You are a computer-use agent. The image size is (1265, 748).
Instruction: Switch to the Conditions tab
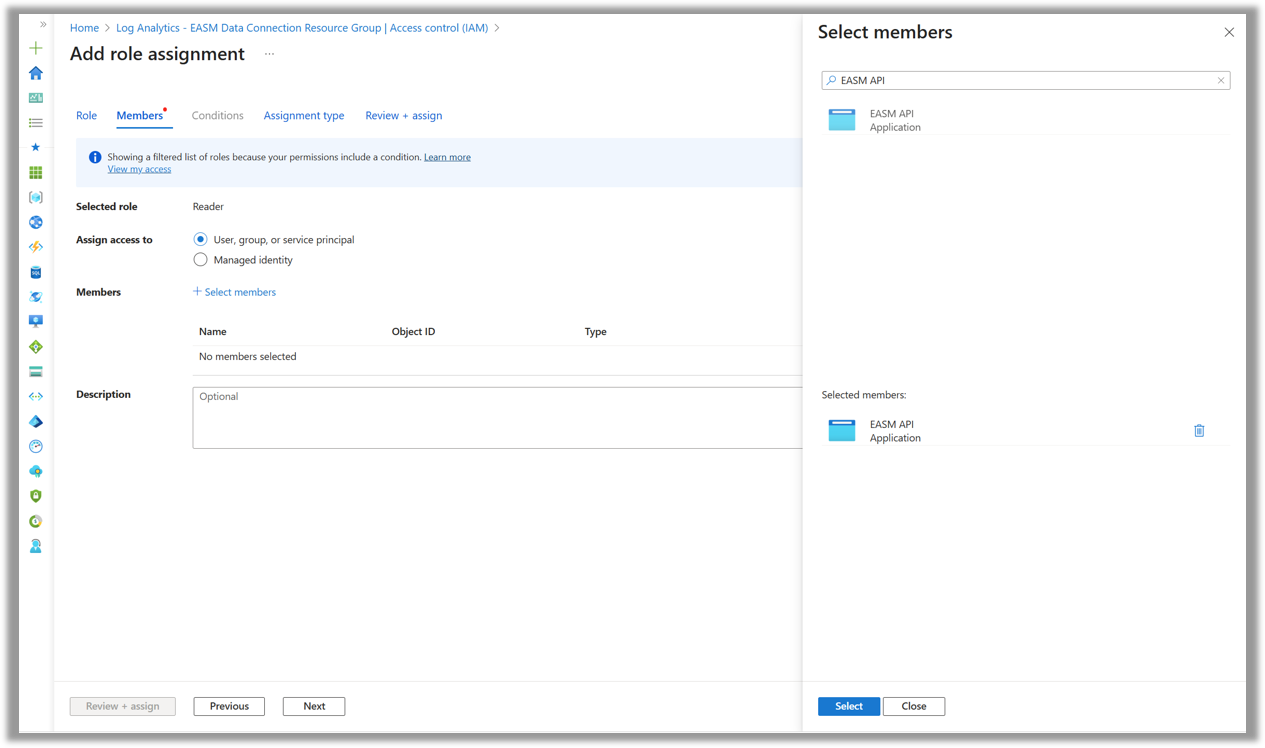(217, 115)
